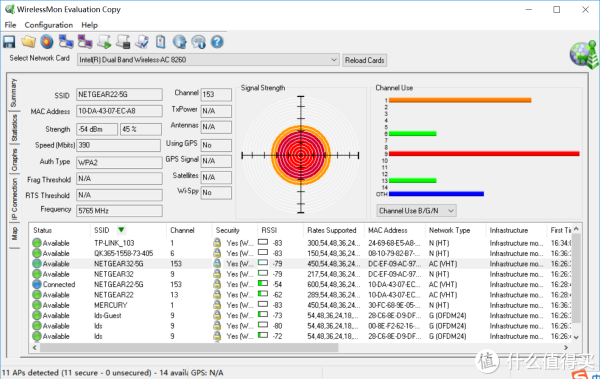Screen dimensions: 600x379
Task: Start logging with the green play scroll icon
Action: click(x=104, y=42)
